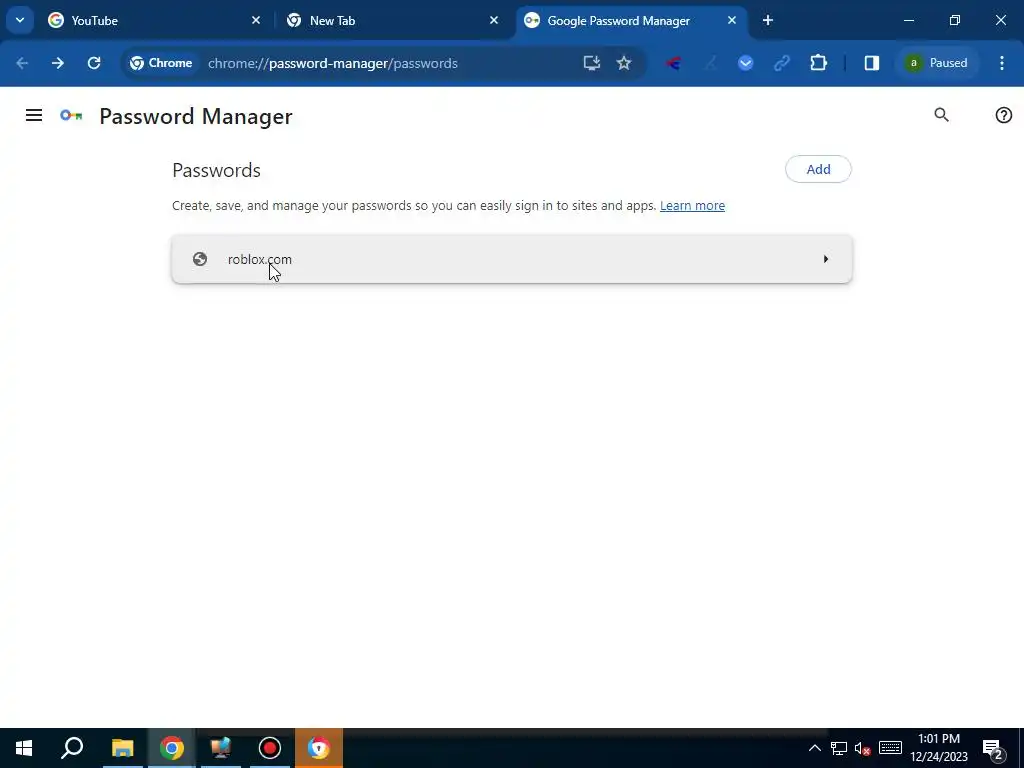Open the Extensions puzzle menu
The height and width of the screenshot is (768, 1024).
point(818,63)
